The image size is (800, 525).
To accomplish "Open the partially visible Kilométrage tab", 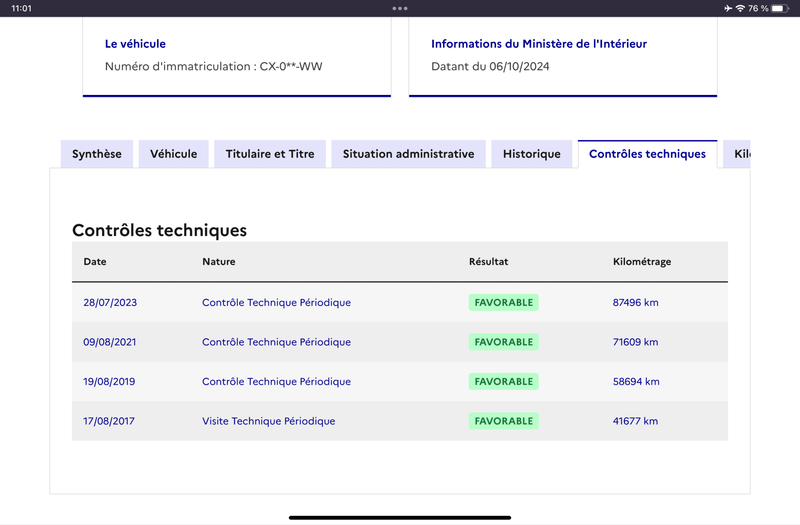I will (737, 154).
